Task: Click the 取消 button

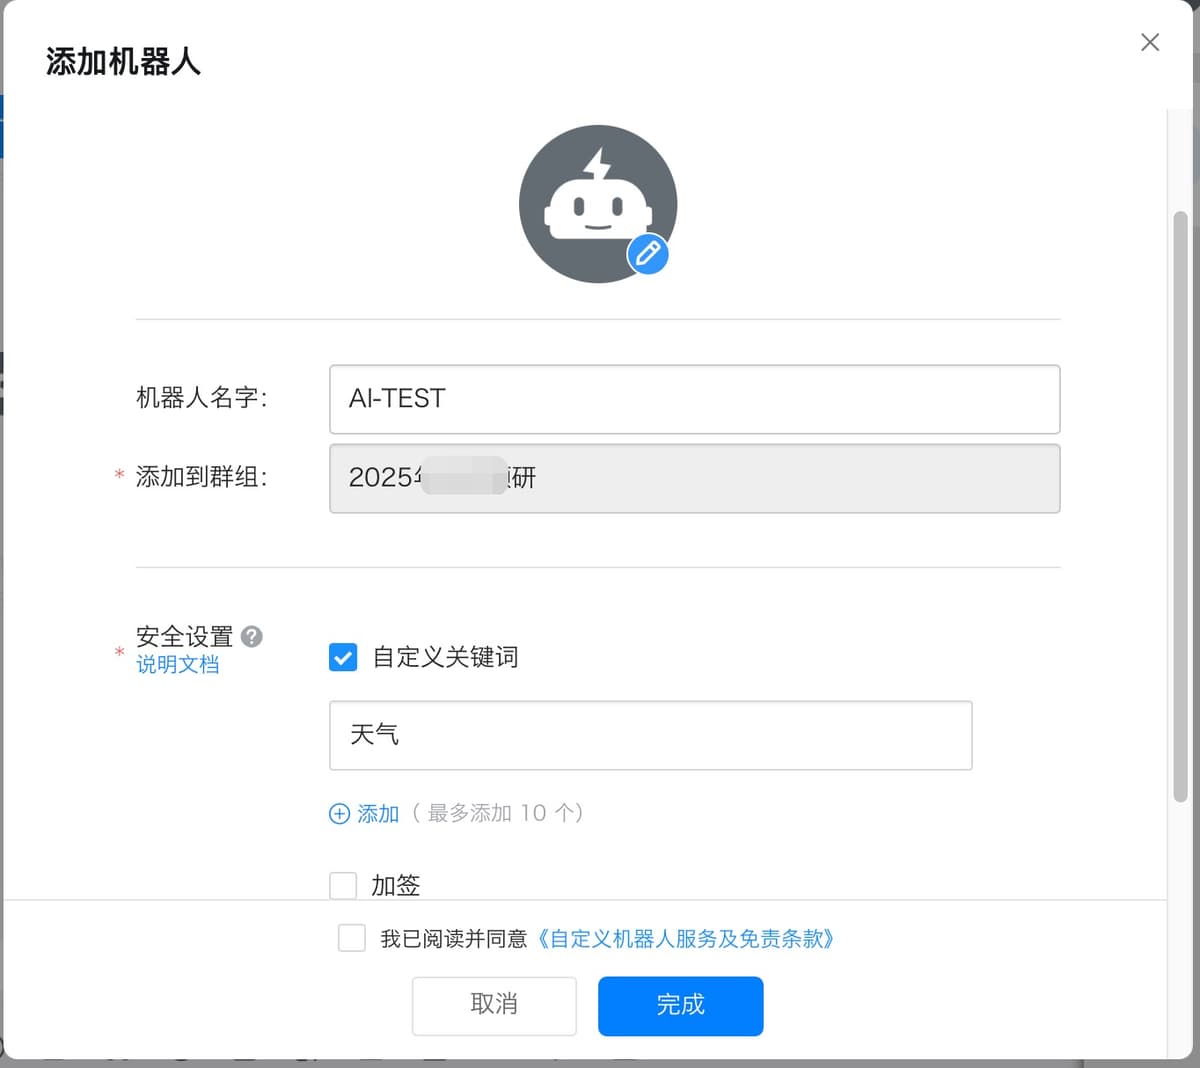Action: [494, 1005]
